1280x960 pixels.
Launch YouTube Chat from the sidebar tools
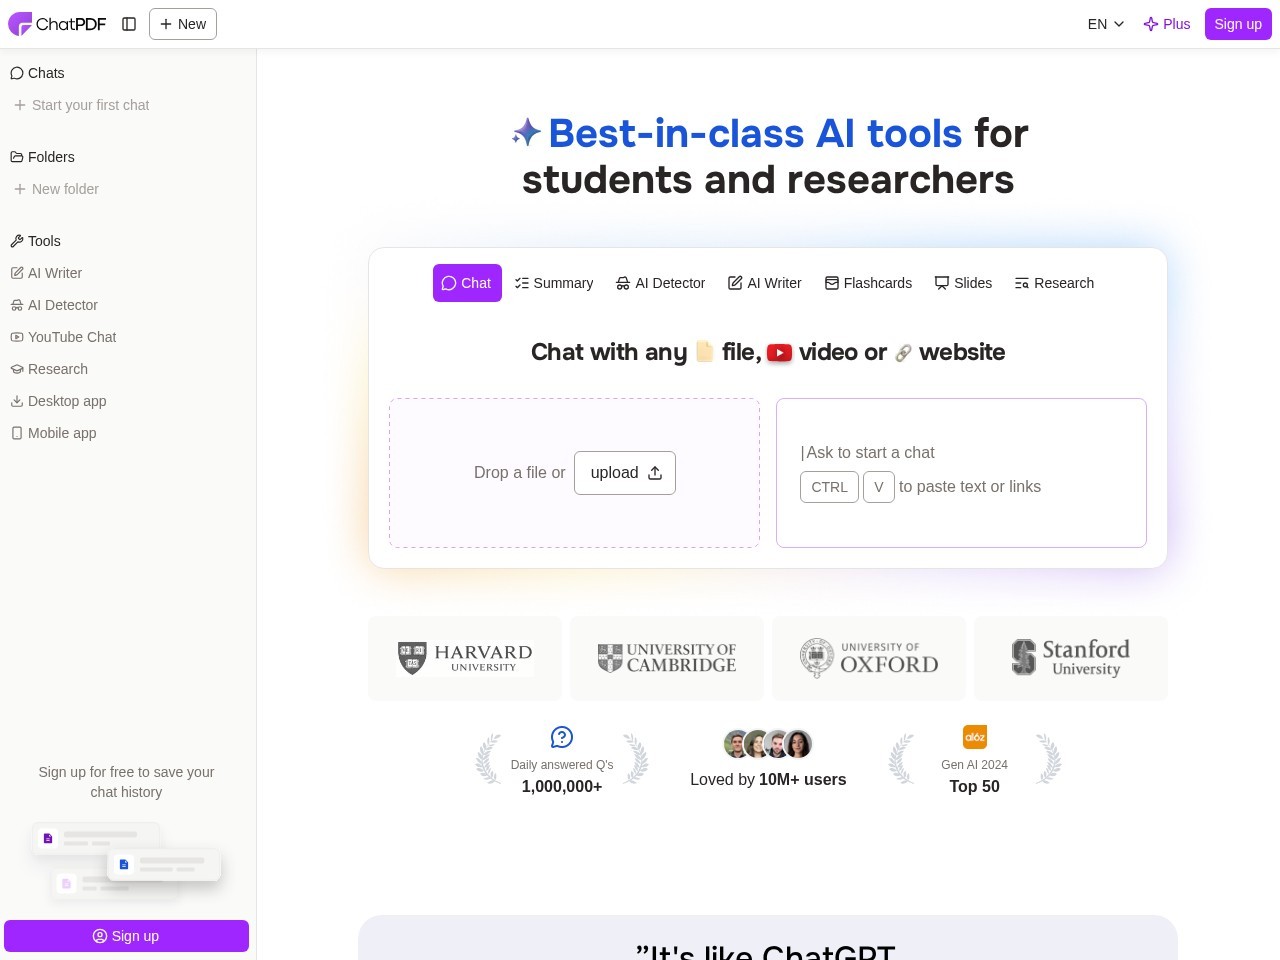click(71, 337)
